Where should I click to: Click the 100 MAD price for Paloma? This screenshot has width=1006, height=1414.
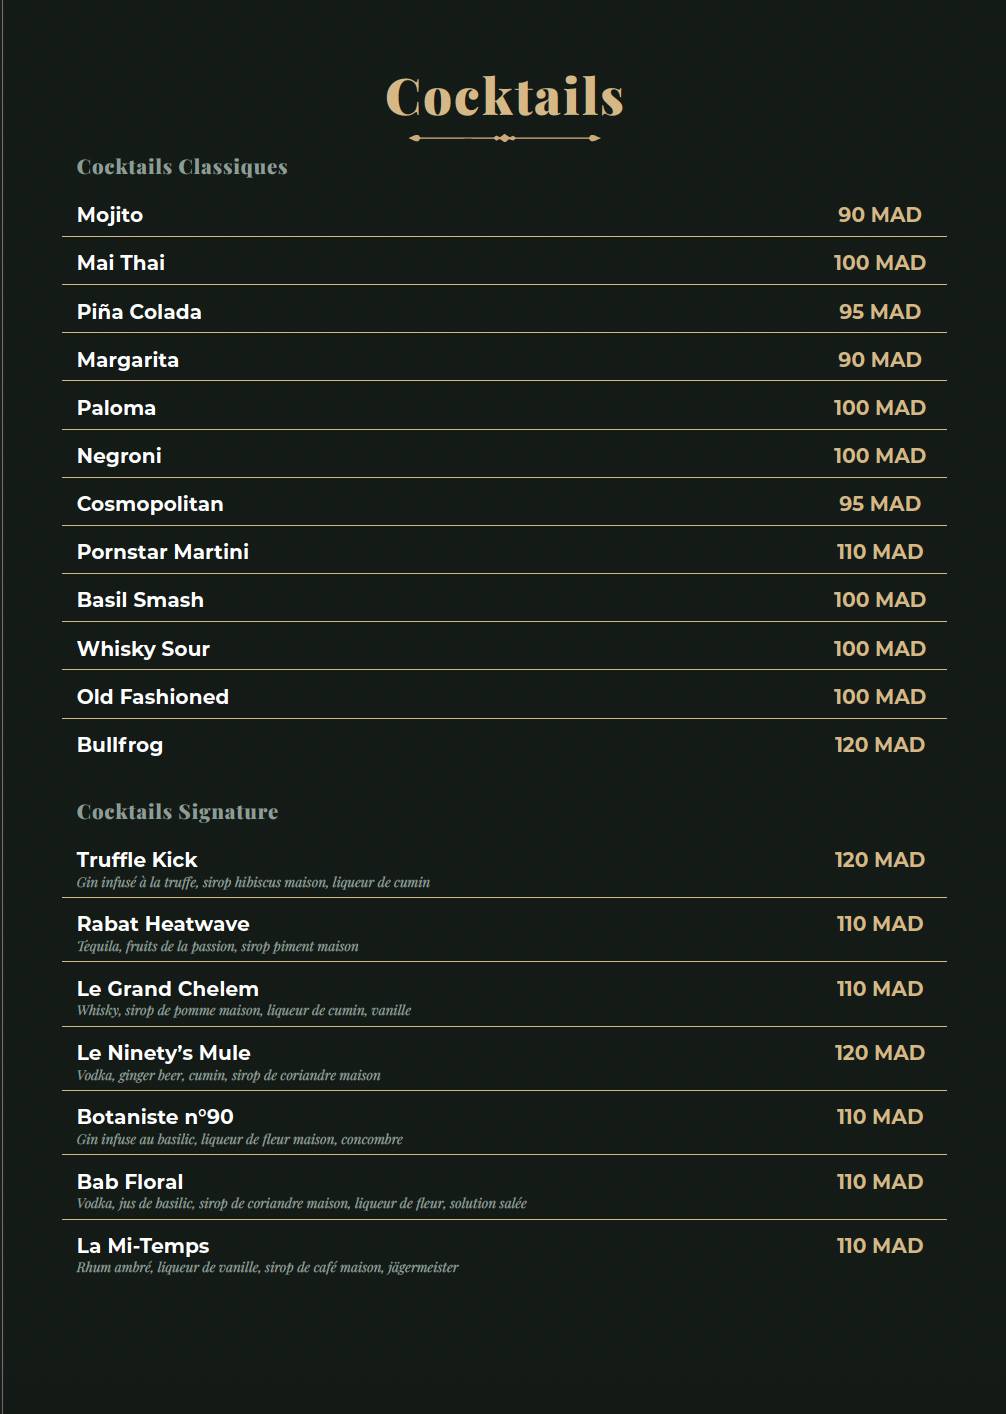(x=880, y=408)
